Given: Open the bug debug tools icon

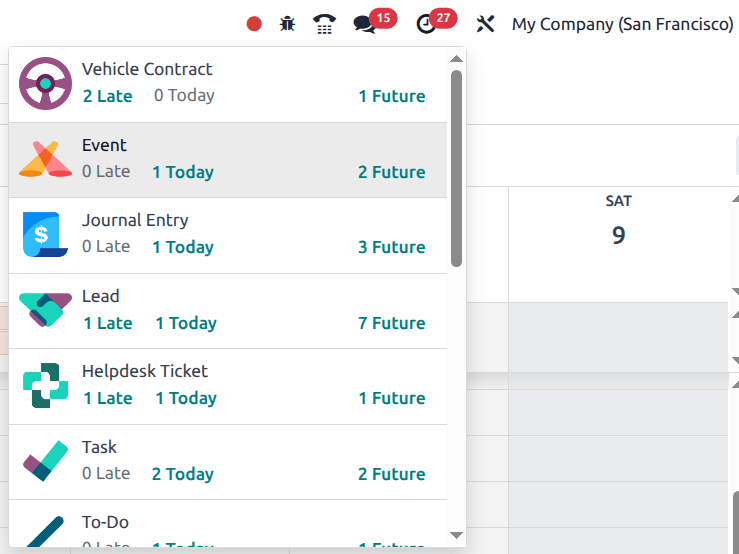Looking at the screenshot, I should tap(288, 24).
